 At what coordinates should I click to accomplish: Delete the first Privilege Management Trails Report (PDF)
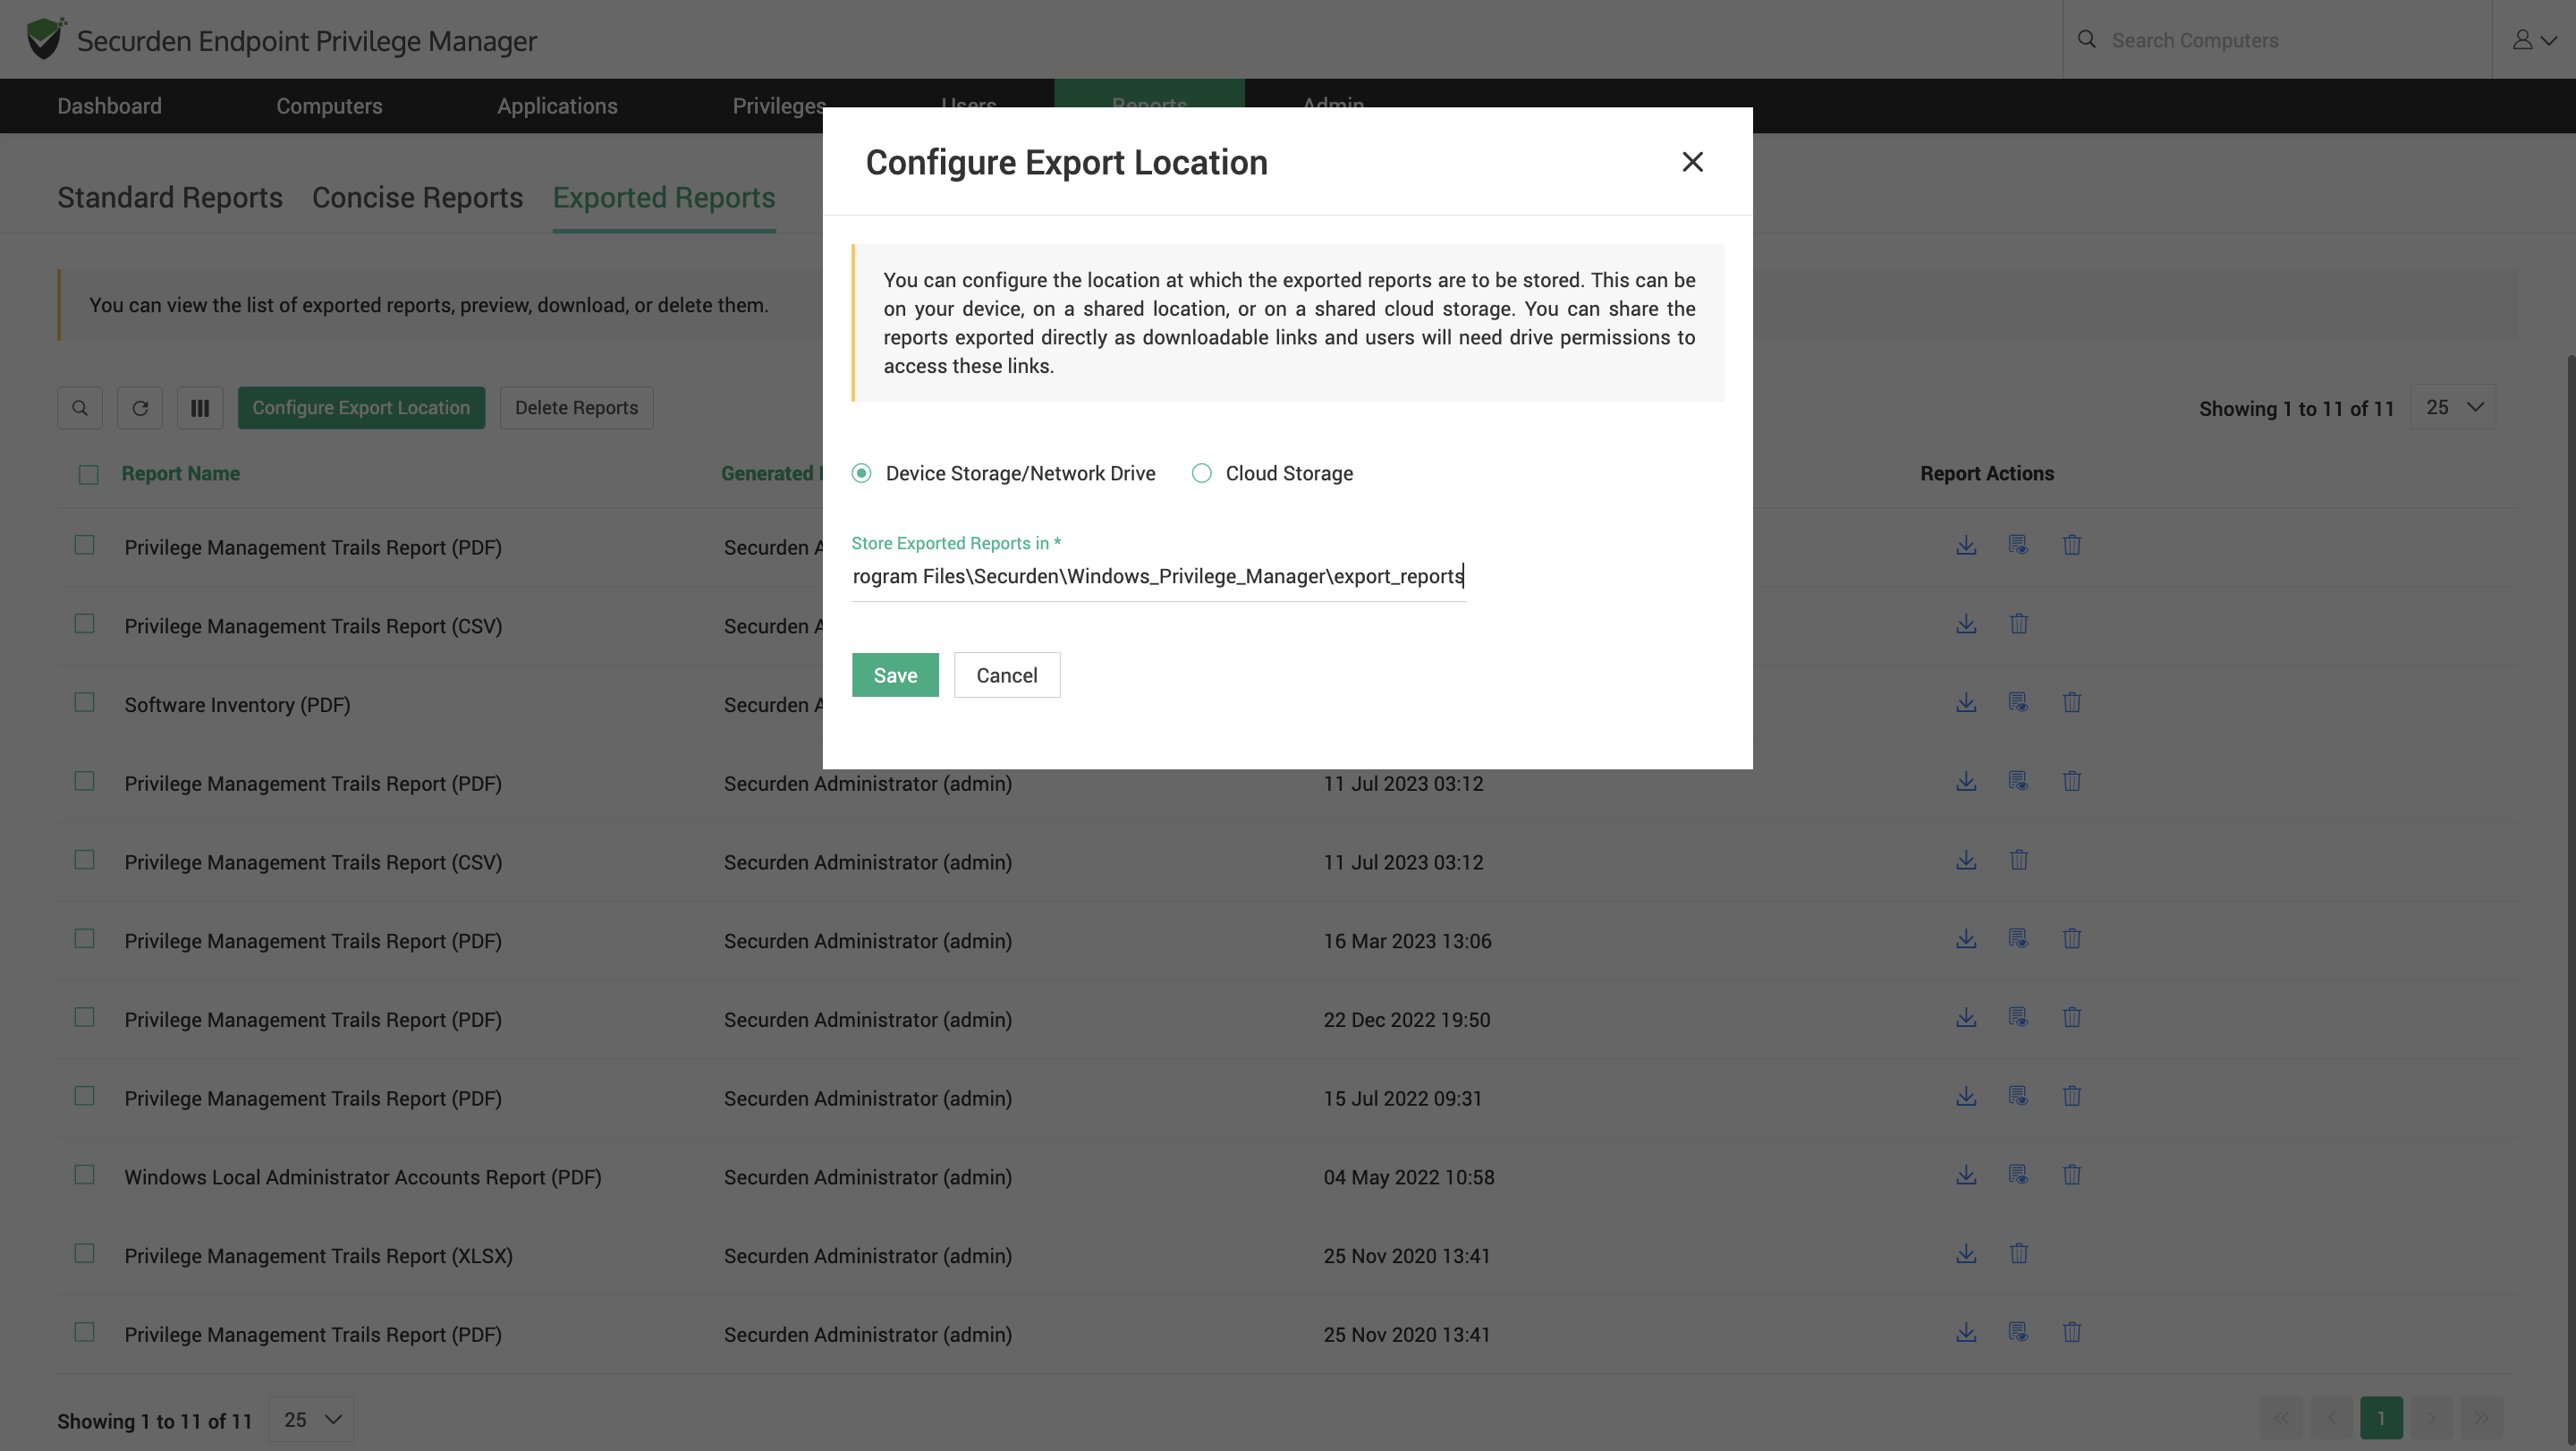(2071, 545)
